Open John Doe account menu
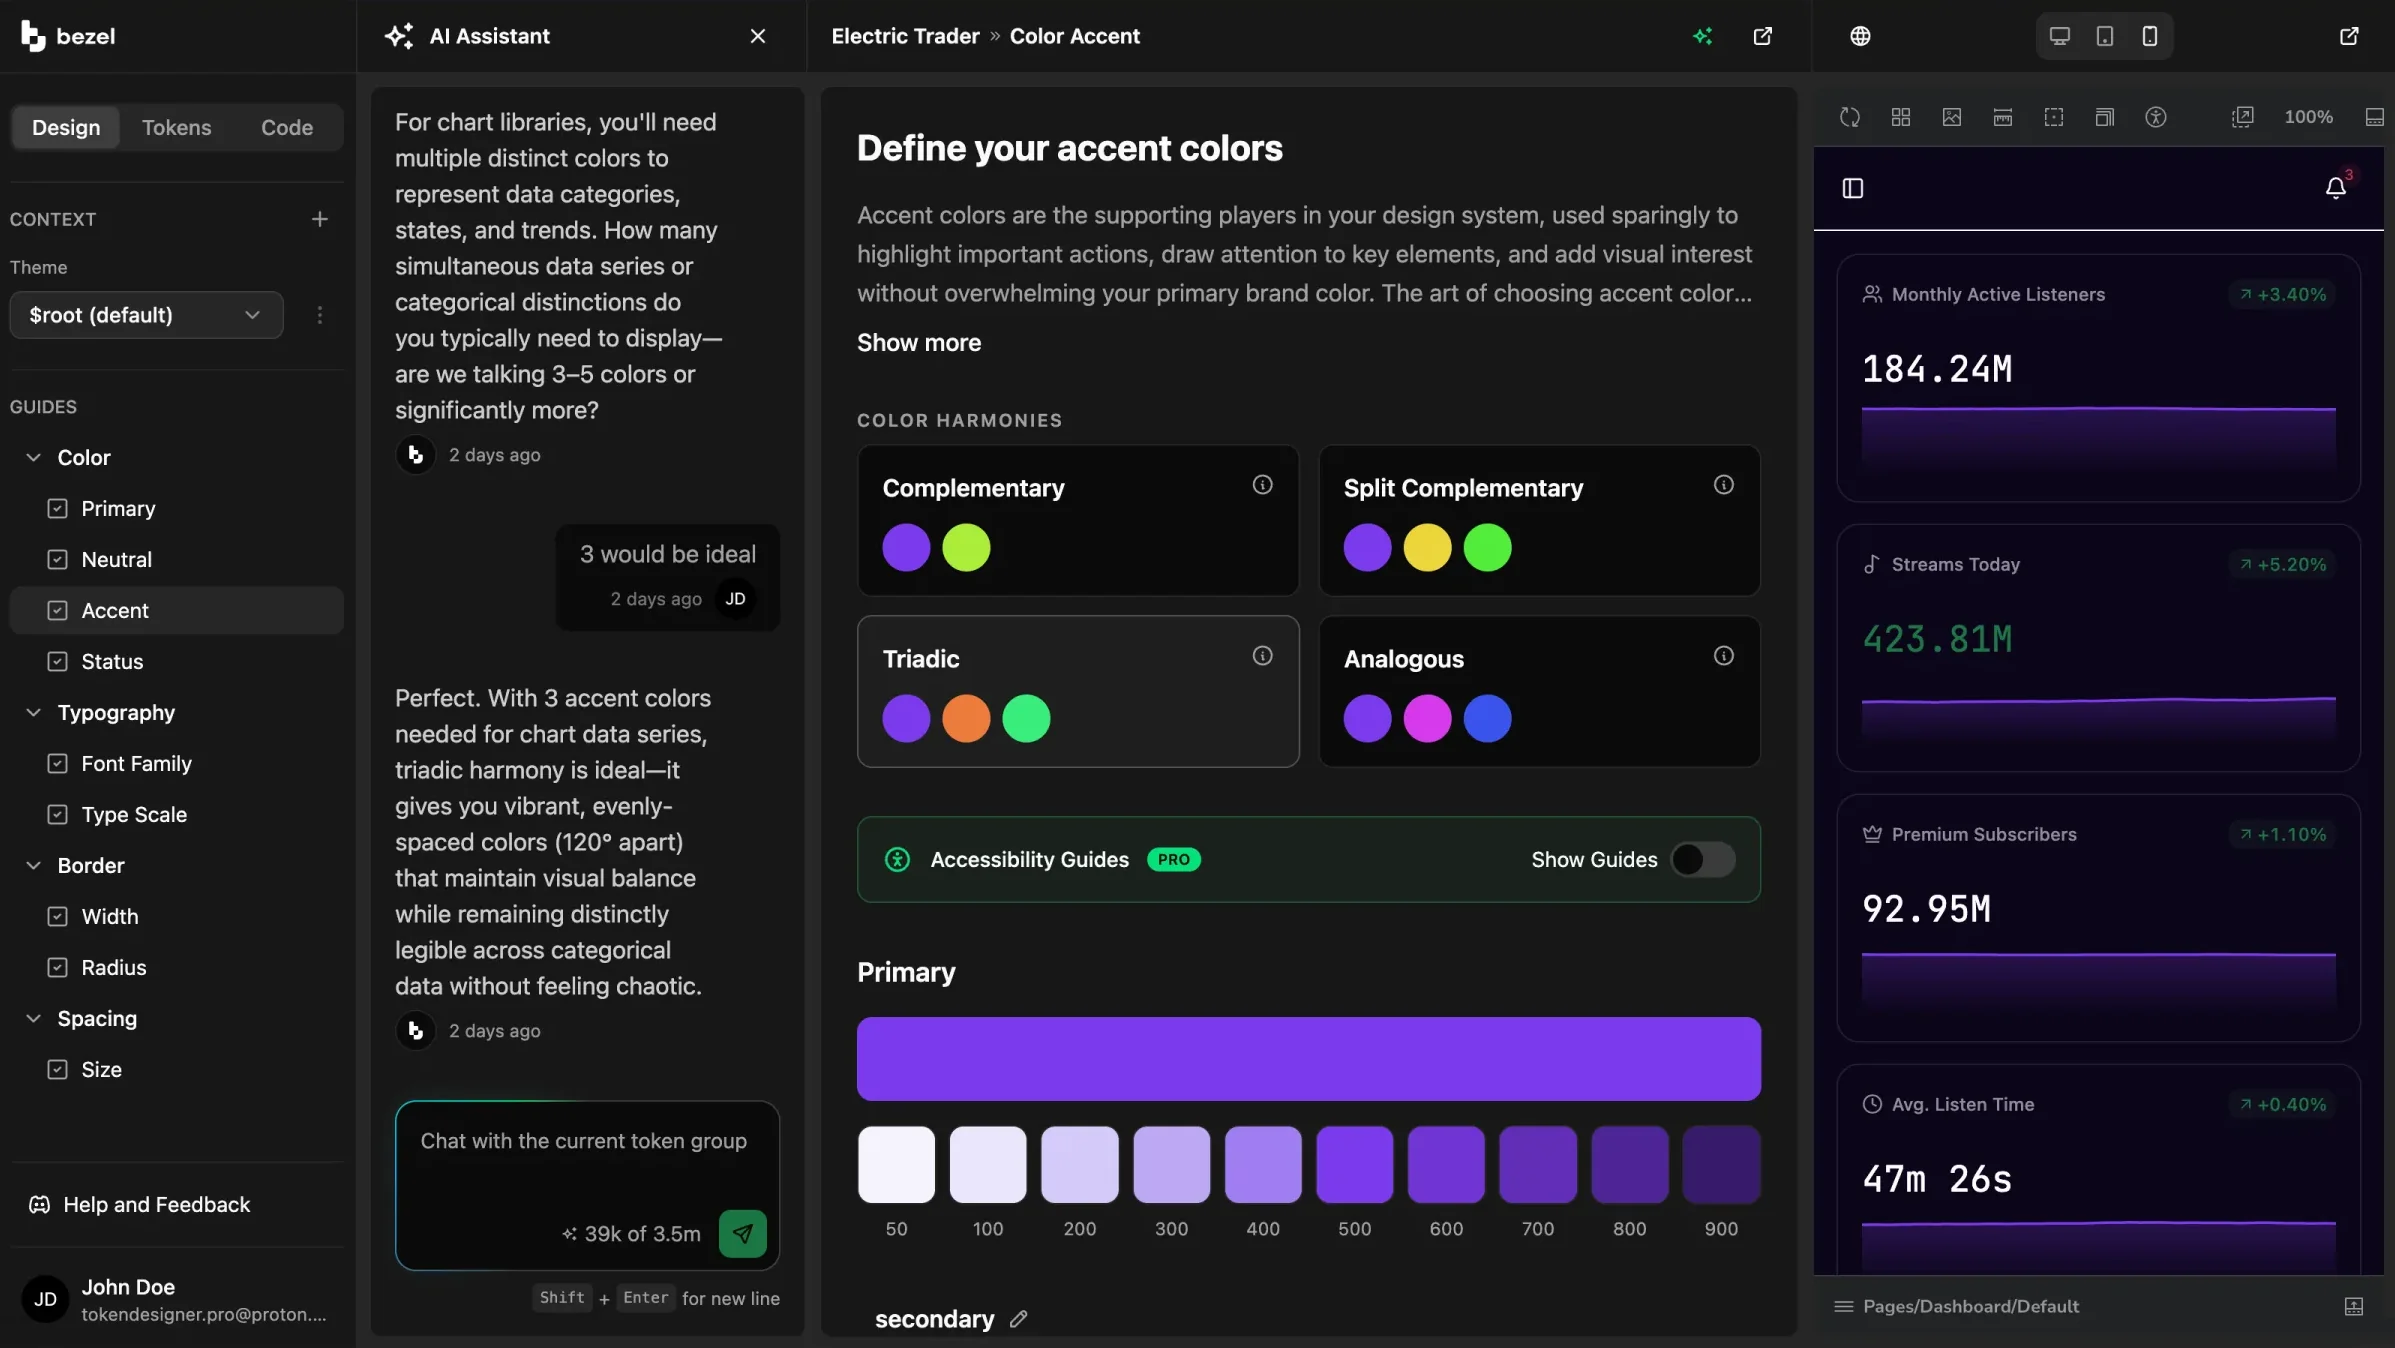The width and height of the screenshot is (2395, 1348). click(x=177, y=1300)
